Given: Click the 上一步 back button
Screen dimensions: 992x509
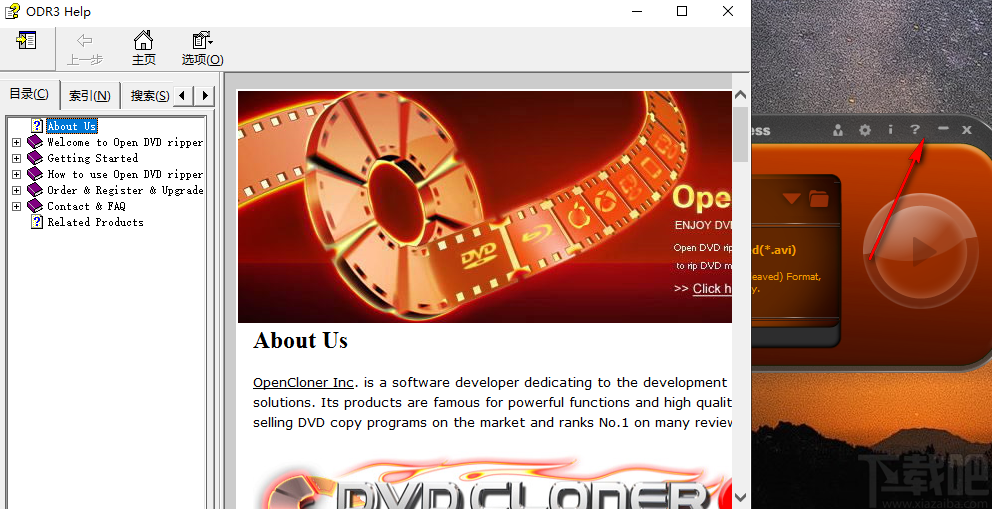Looking at the screenshot, I should (x=85, y=49).
